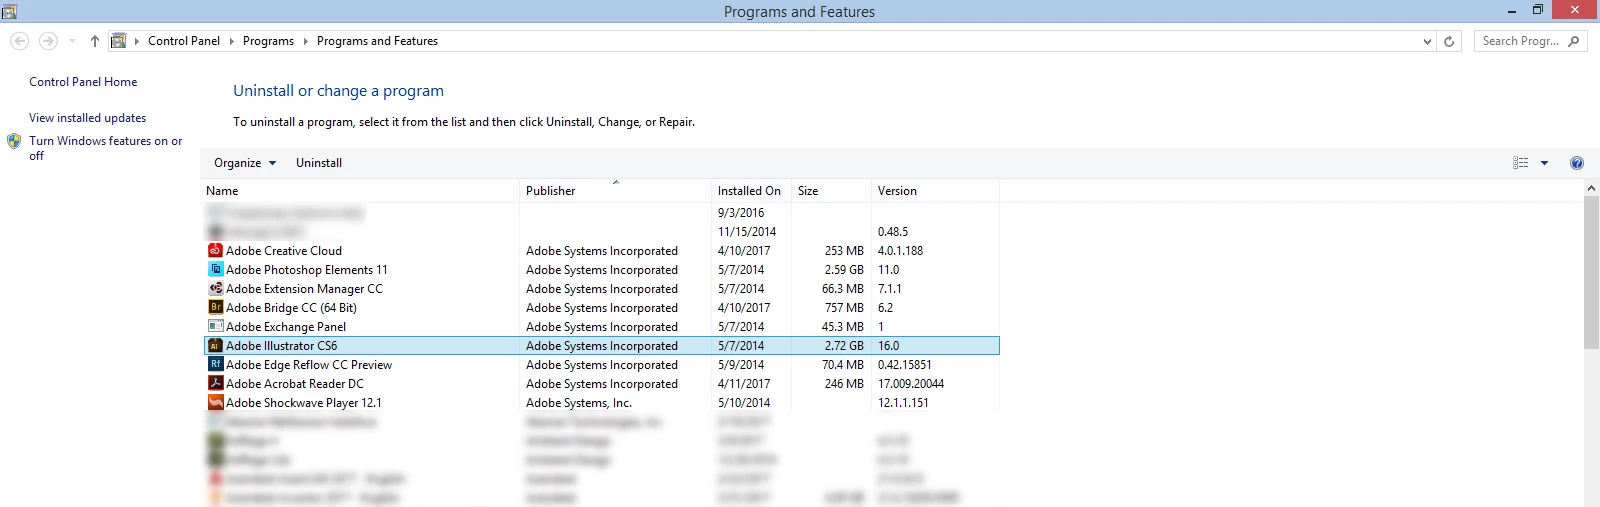Click the Adobe Creative Cloud program icon
Viewport: 1600px width, 507px height.
coord(215,251)
